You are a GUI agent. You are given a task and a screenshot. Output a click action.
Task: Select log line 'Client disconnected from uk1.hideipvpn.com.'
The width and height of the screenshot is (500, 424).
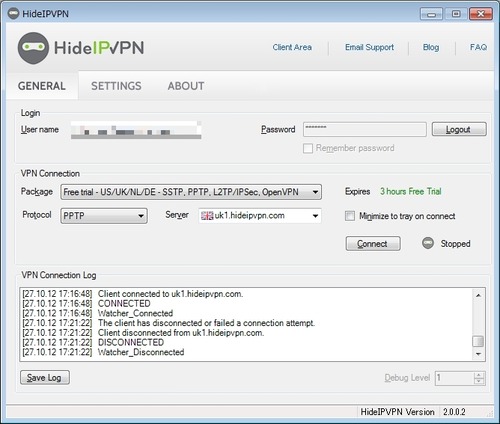[x=181, y=333]
